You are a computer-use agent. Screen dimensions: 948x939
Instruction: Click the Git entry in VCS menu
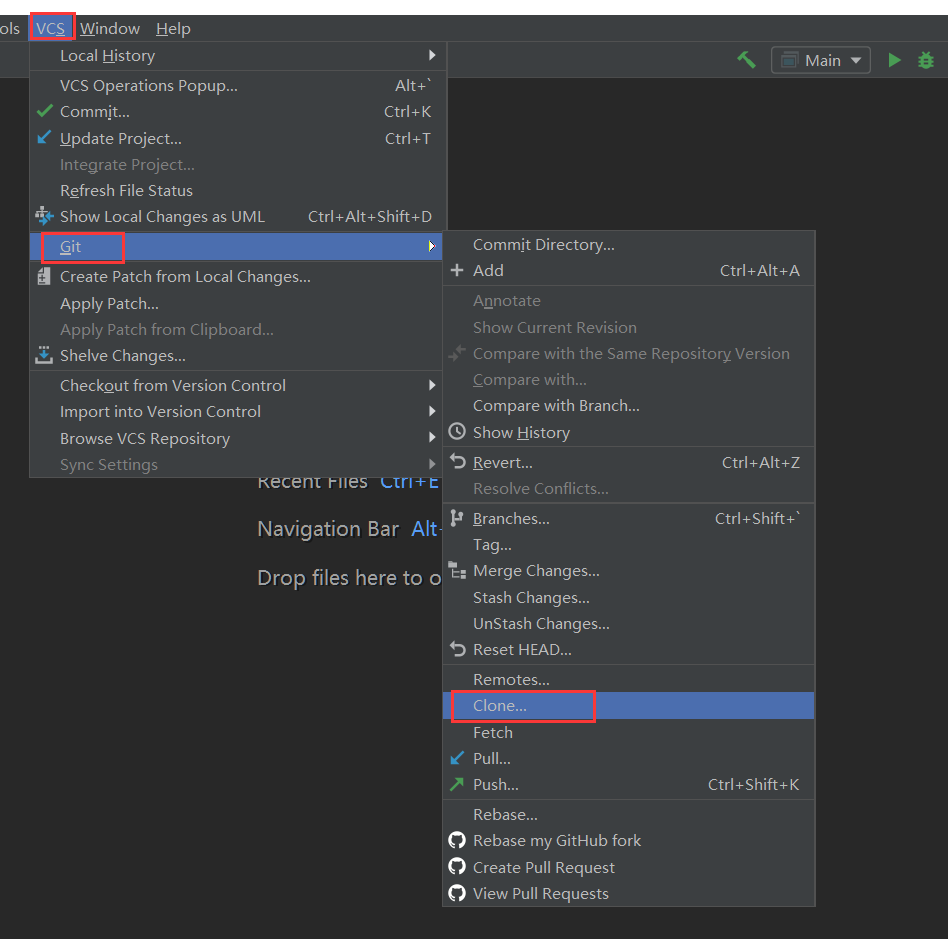235,246
